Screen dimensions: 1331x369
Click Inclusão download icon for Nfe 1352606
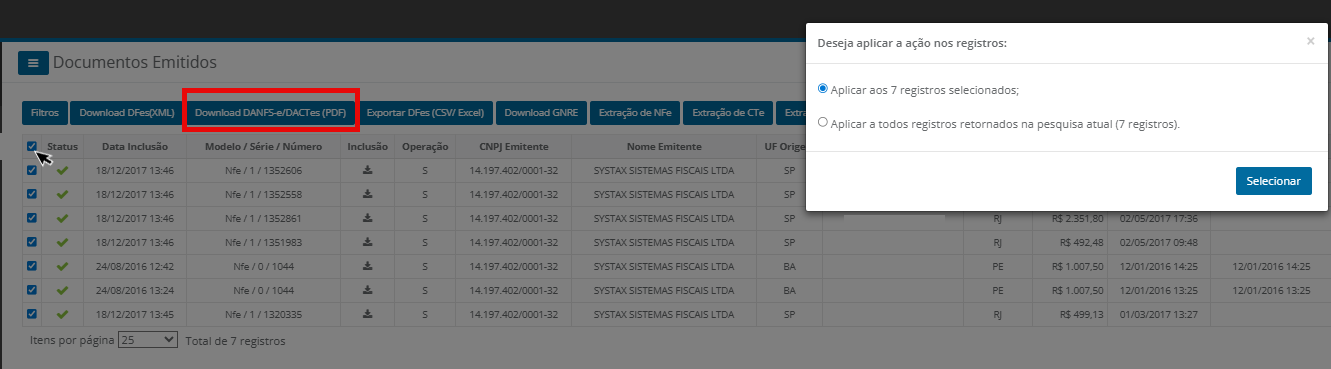(x=368, y=170)
